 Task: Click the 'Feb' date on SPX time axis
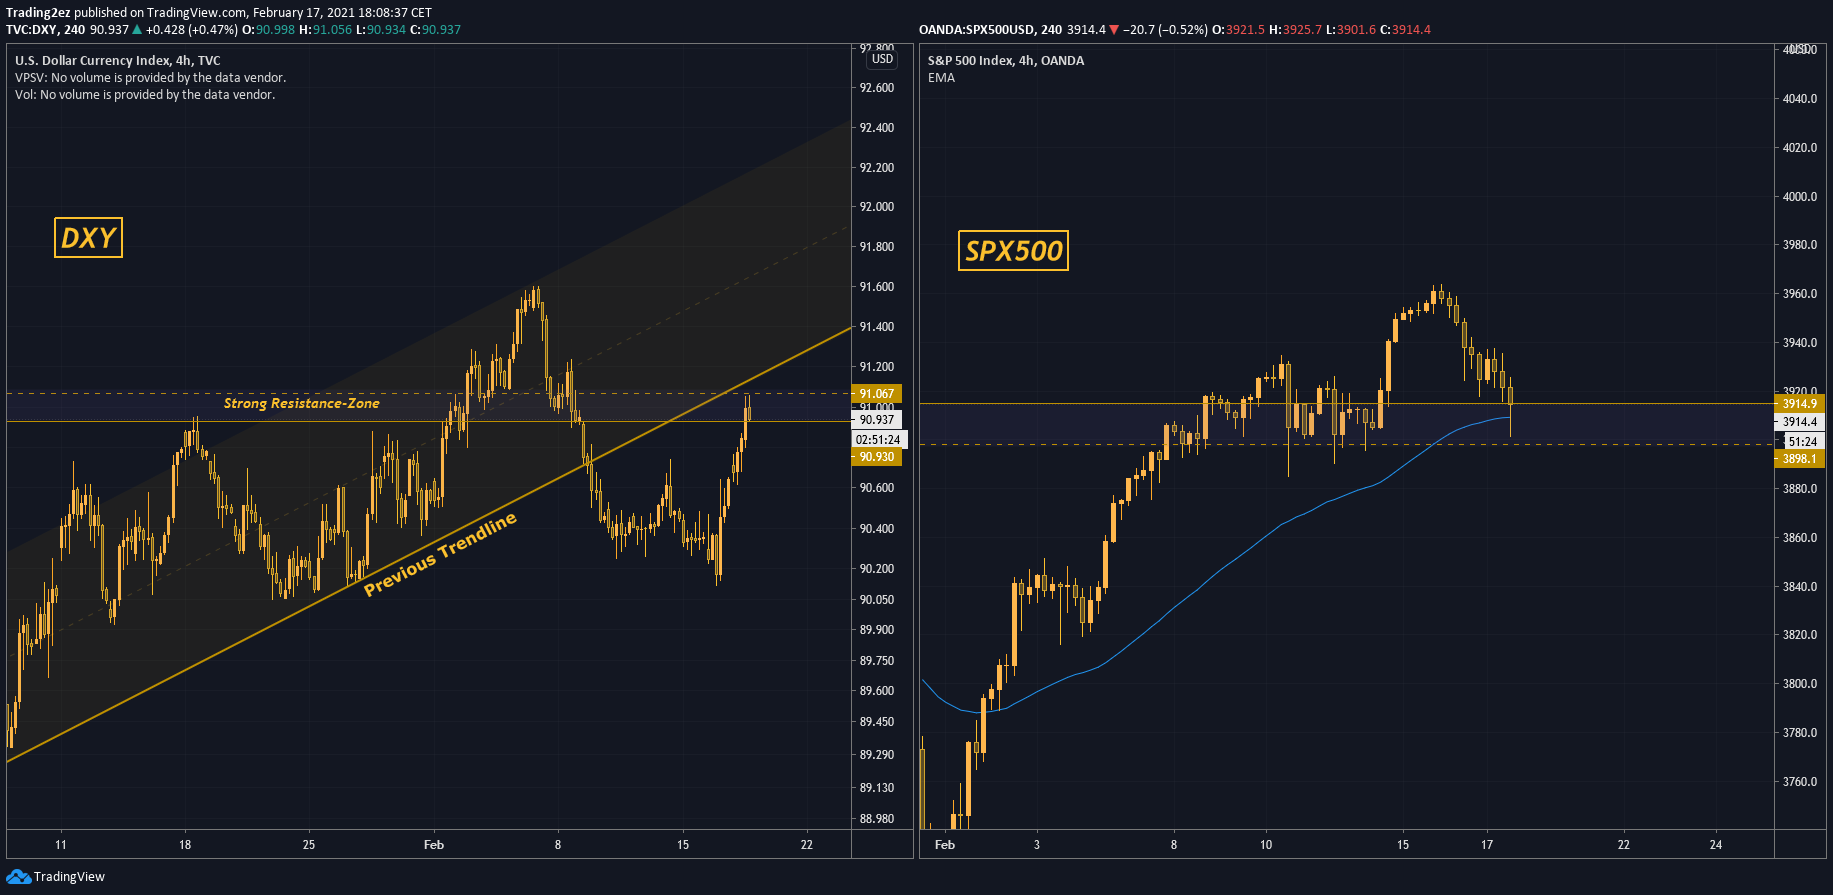[x=945, y=845]
